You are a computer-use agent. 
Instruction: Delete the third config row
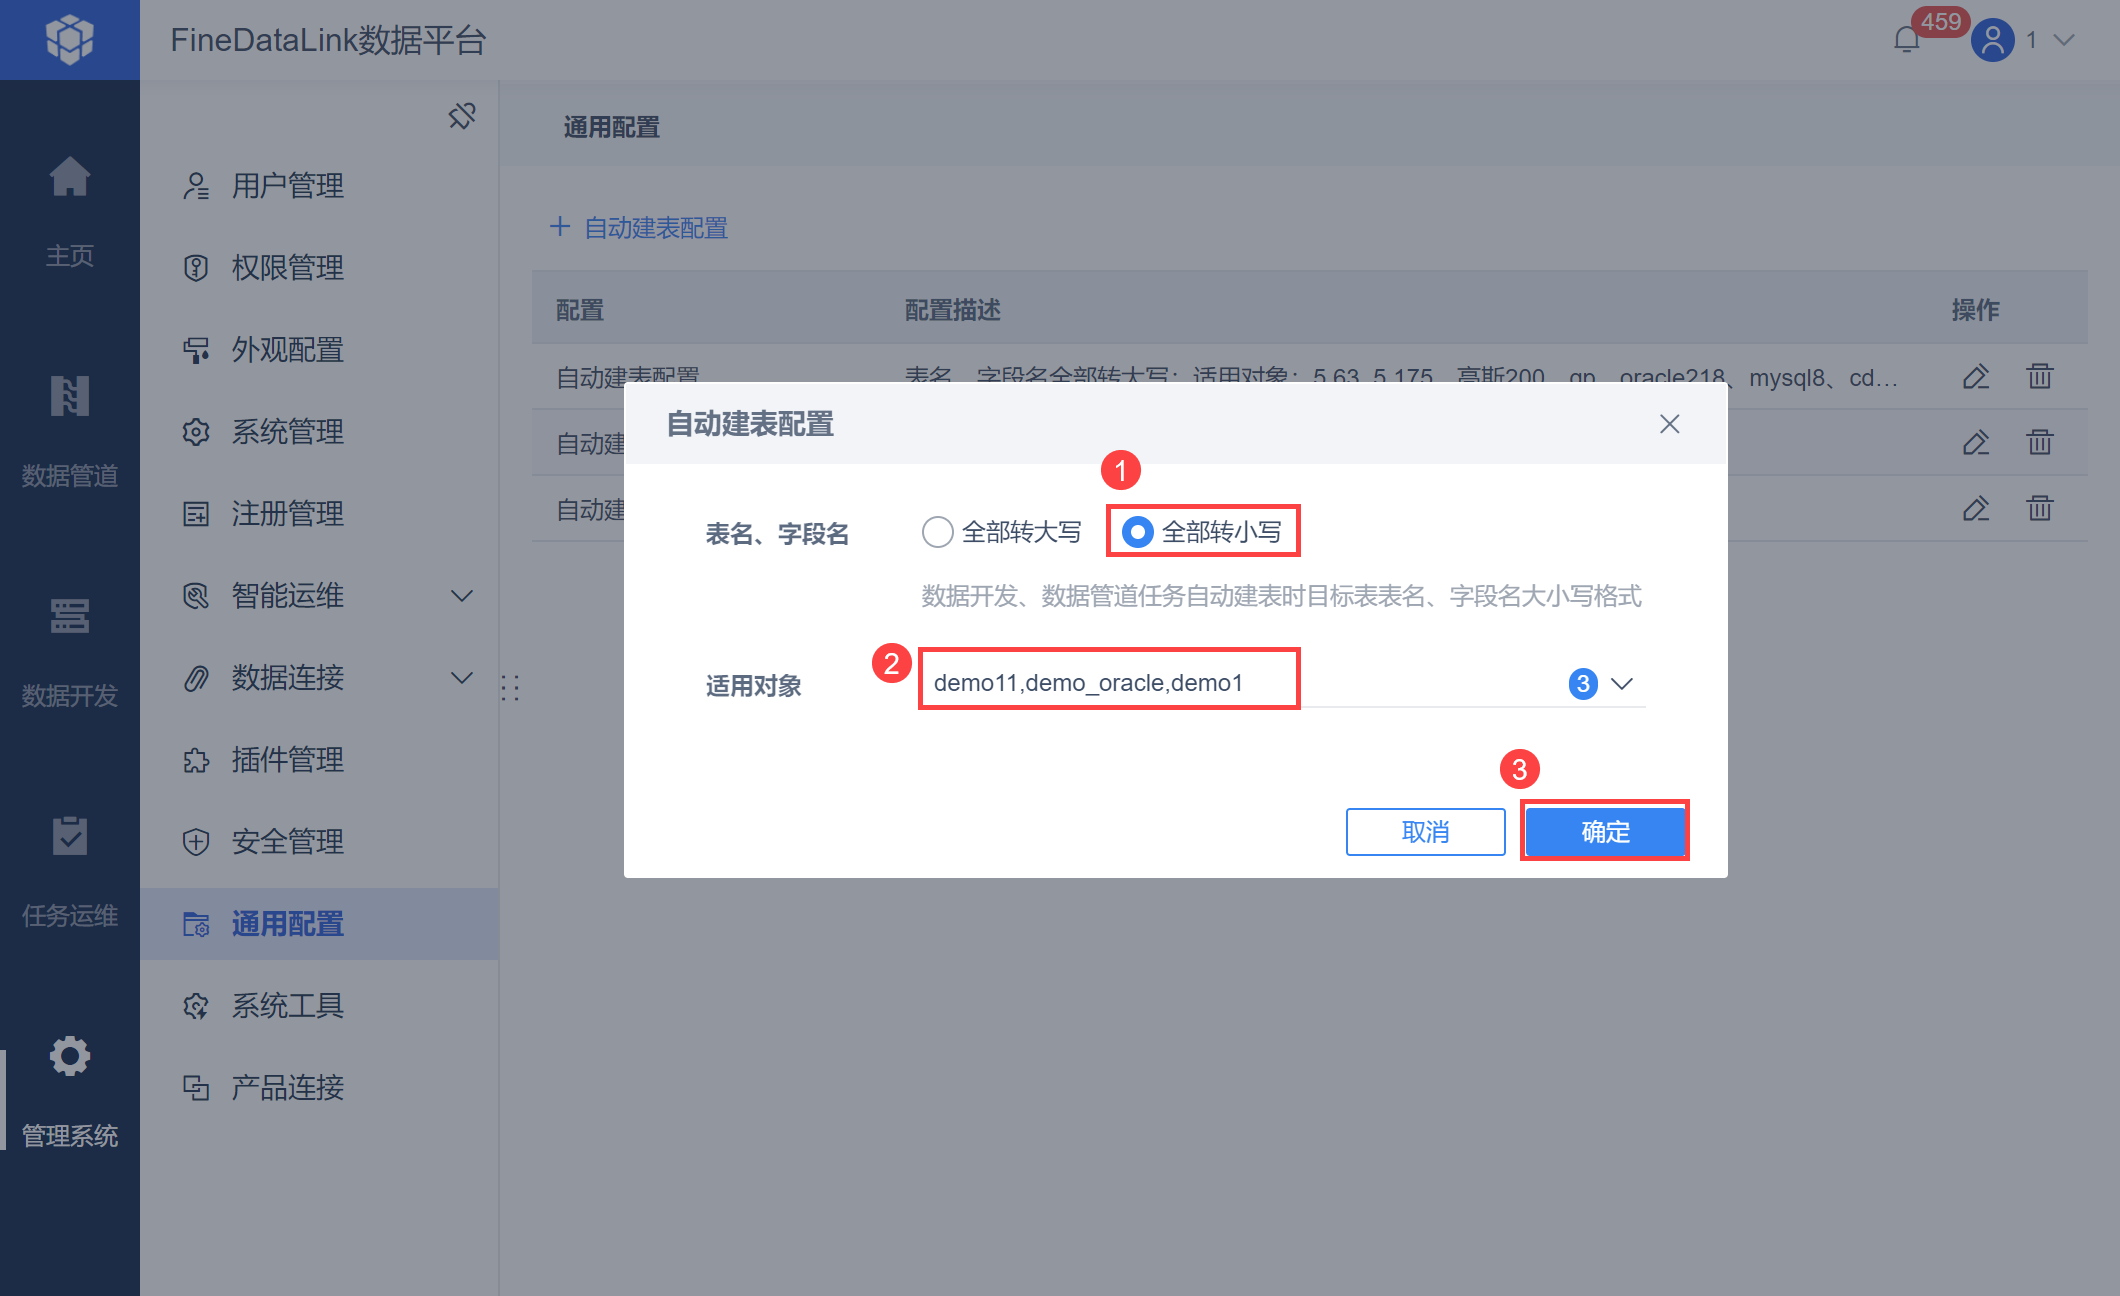[2039, 509]
